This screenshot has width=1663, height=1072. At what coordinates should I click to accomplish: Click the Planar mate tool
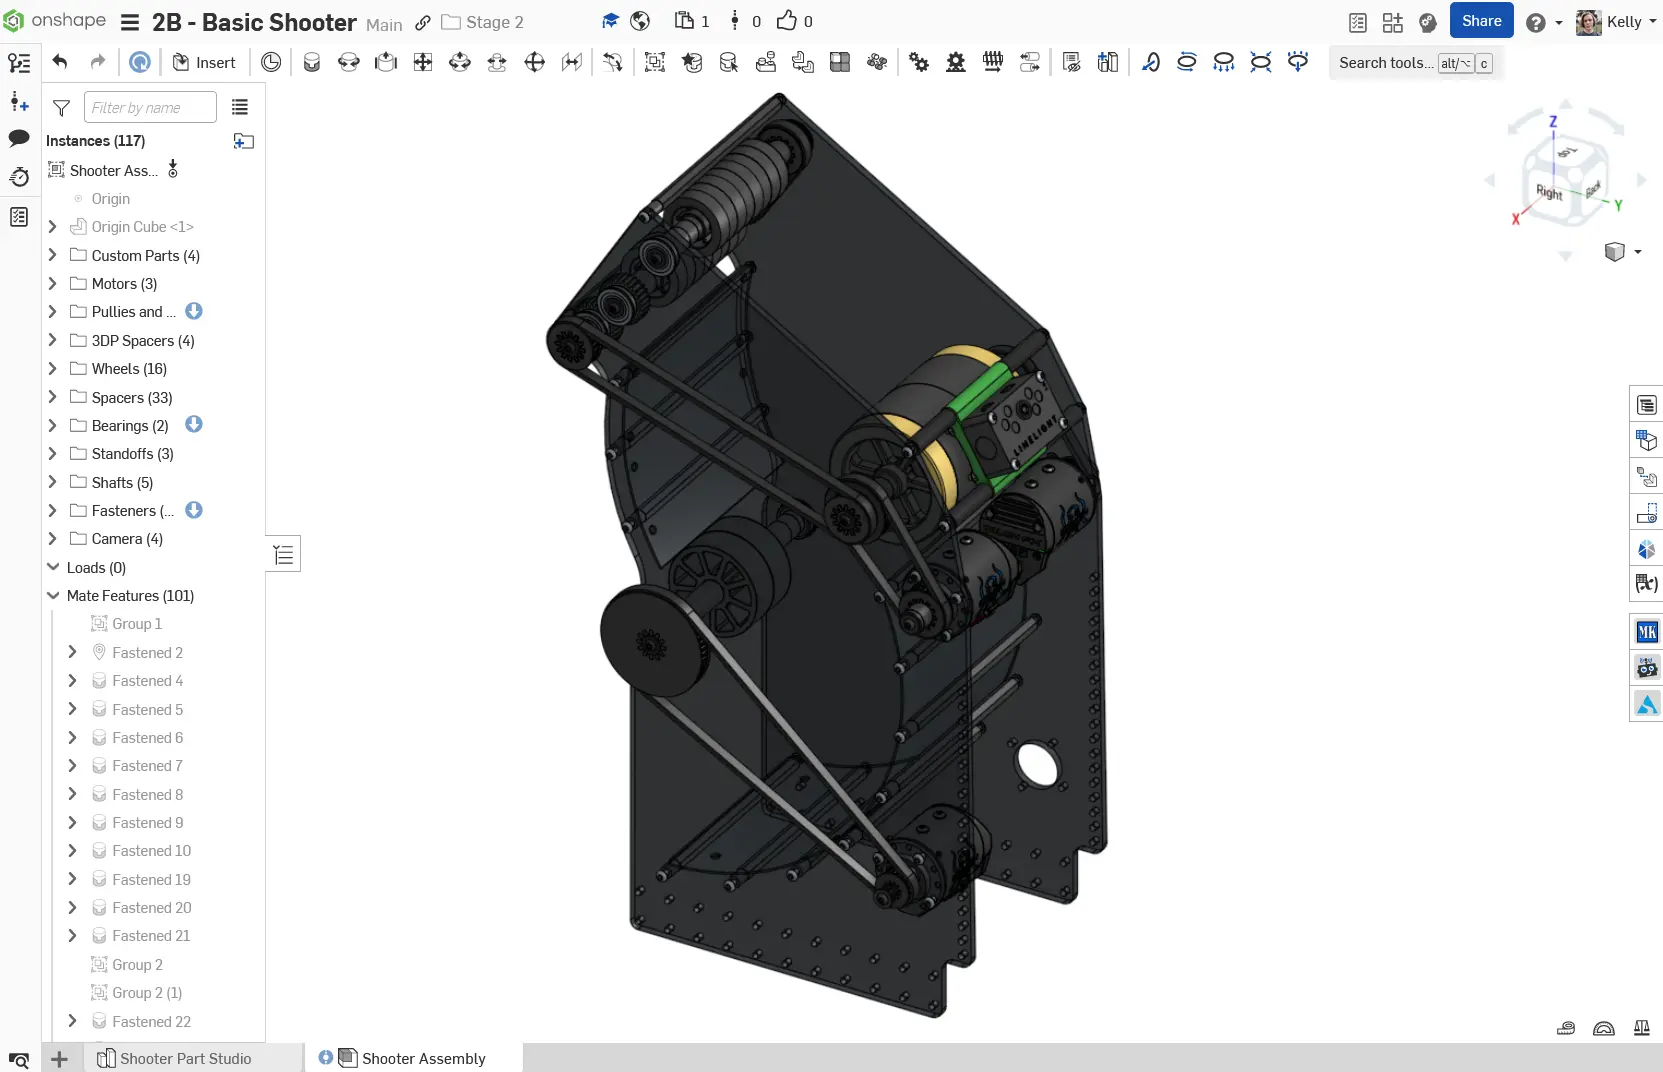click(x=423, y=62)
